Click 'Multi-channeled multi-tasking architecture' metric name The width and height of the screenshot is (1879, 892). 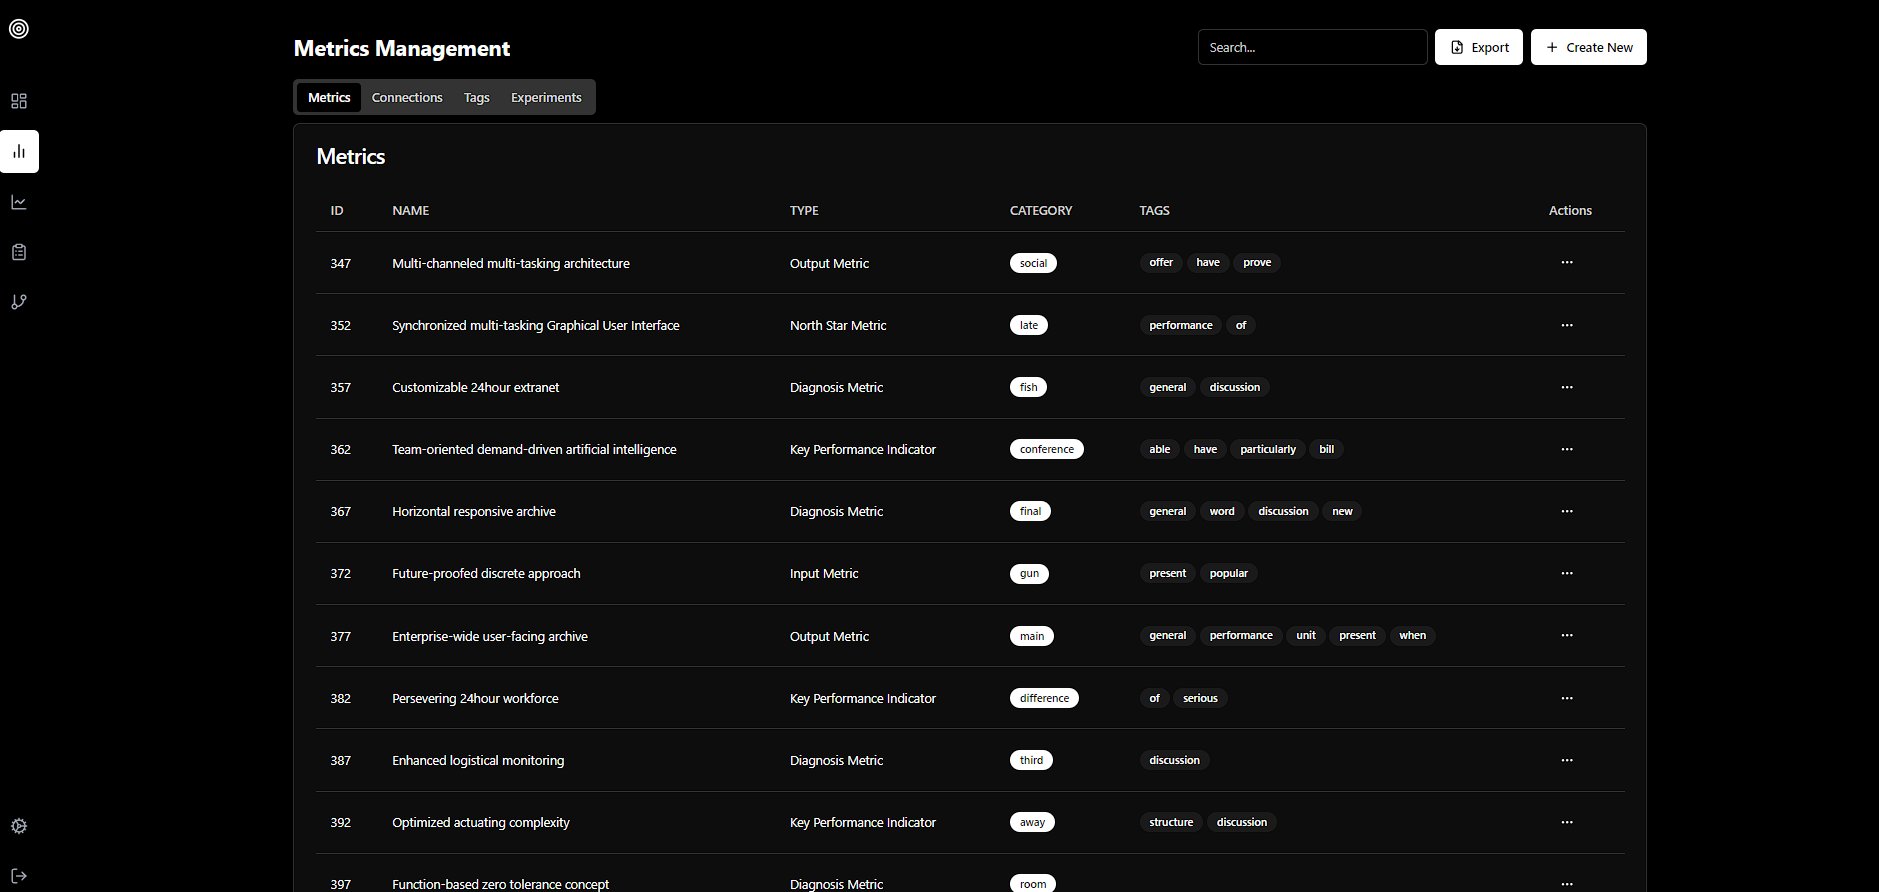click(511, 263)
